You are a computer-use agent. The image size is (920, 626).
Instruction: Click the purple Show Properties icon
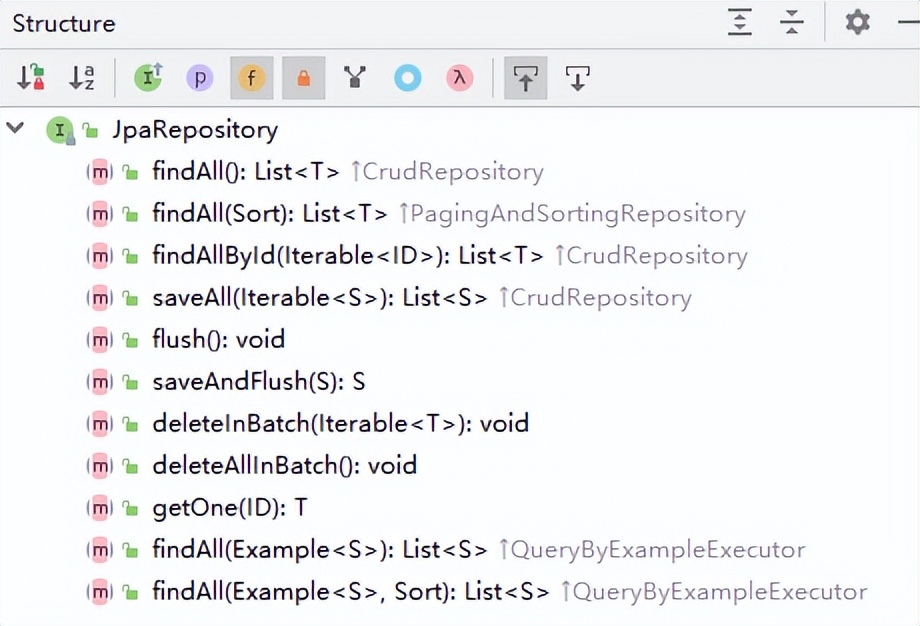tap(200, 78)
